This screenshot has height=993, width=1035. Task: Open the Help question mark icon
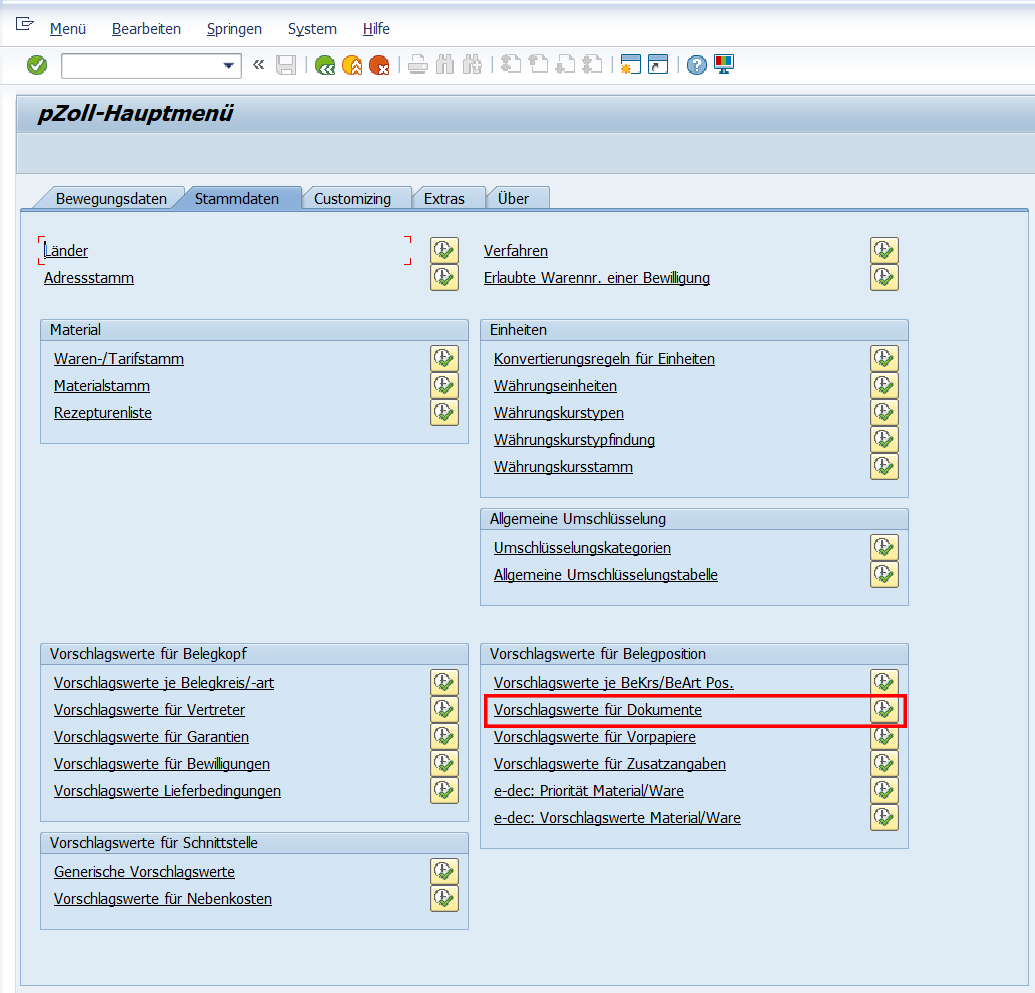coord(697,66)
